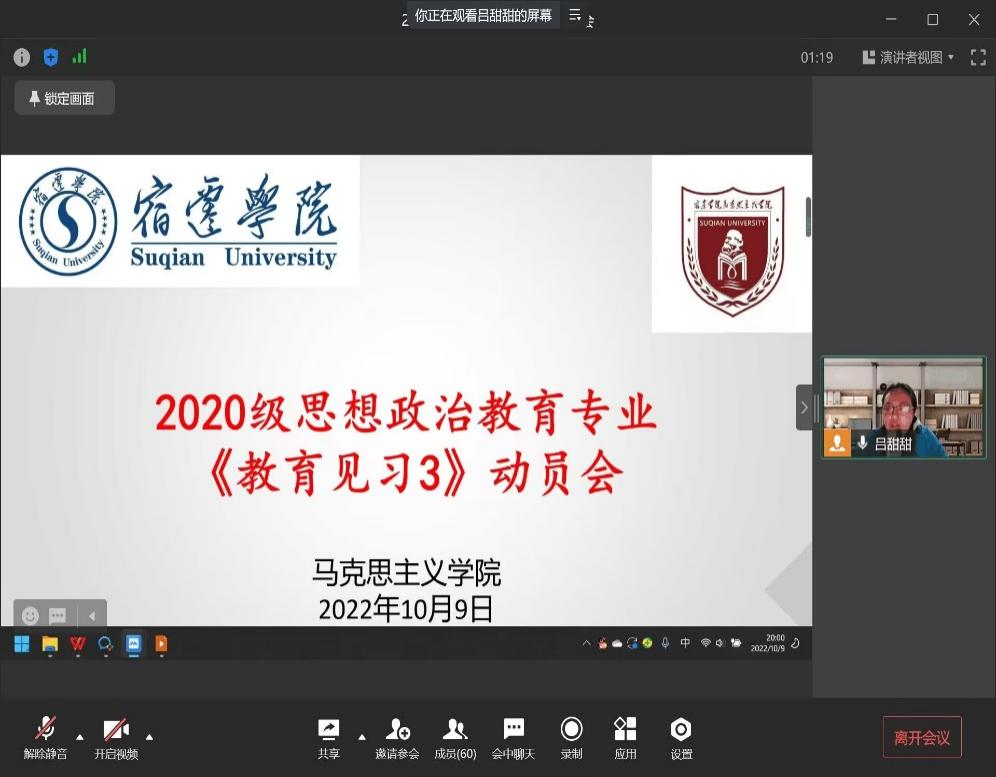
Task: Click the blue security shield icon
Action: (51, 57)
